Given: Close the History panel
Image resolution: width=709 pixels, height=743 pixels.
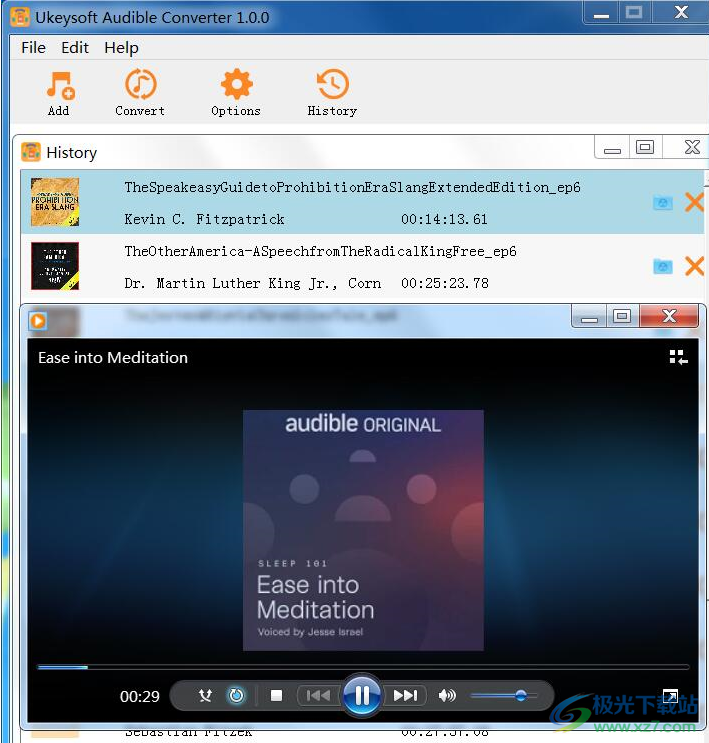Looking at the screenshot, I should pyautogui.click(x=692, y=147).
